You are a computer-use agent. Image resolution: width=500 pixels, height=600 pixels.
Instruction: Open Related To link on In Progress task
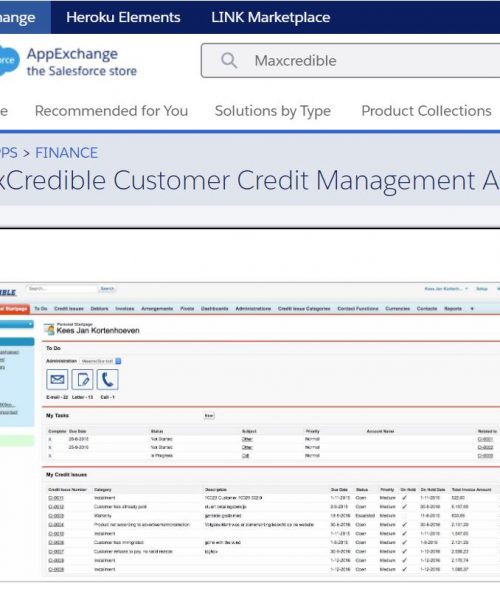pos(485,456)
